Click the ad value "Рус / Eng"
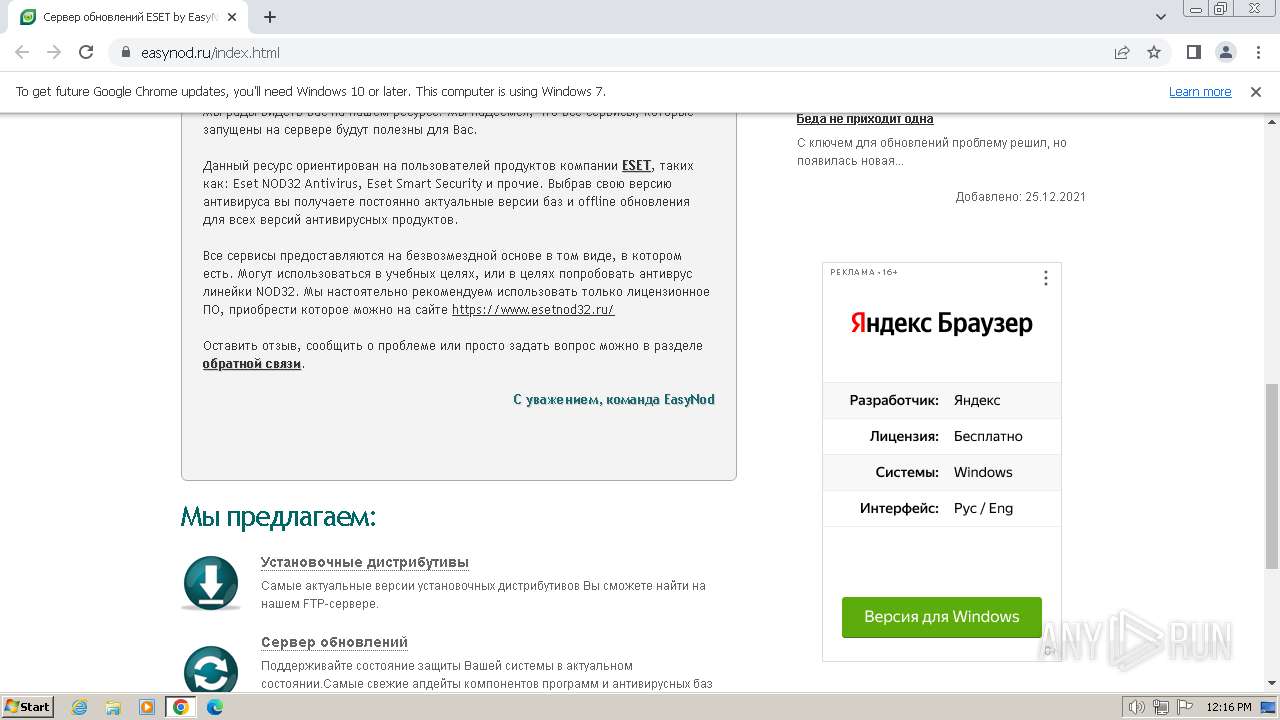This screenshot has height=720, width=1280. [x=983, y=508]
